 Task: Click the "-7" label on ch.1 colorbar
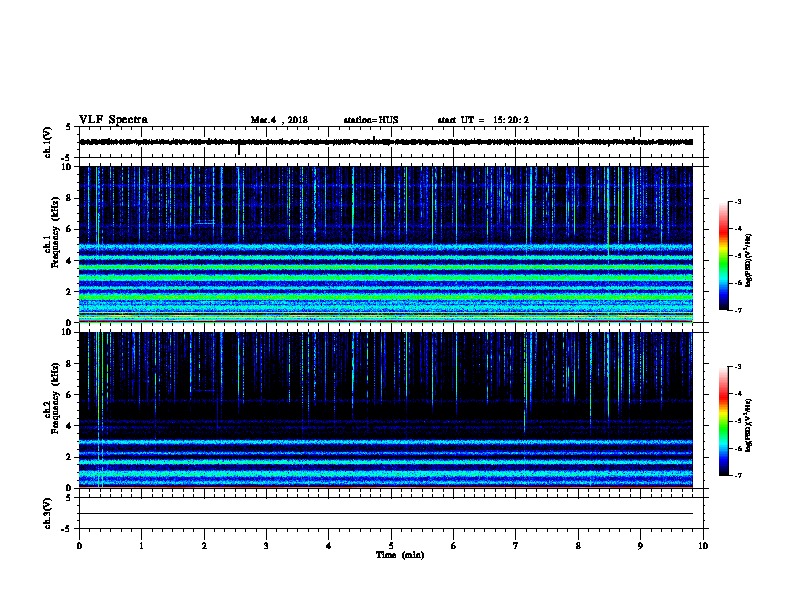737,310
